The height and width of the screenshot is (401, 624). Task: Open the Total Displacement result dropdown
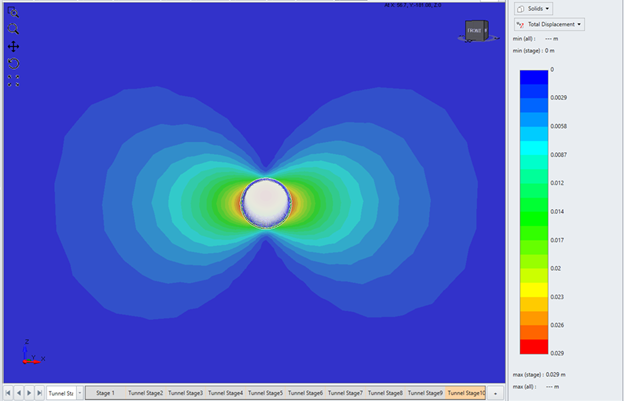(x=549, y=24)
